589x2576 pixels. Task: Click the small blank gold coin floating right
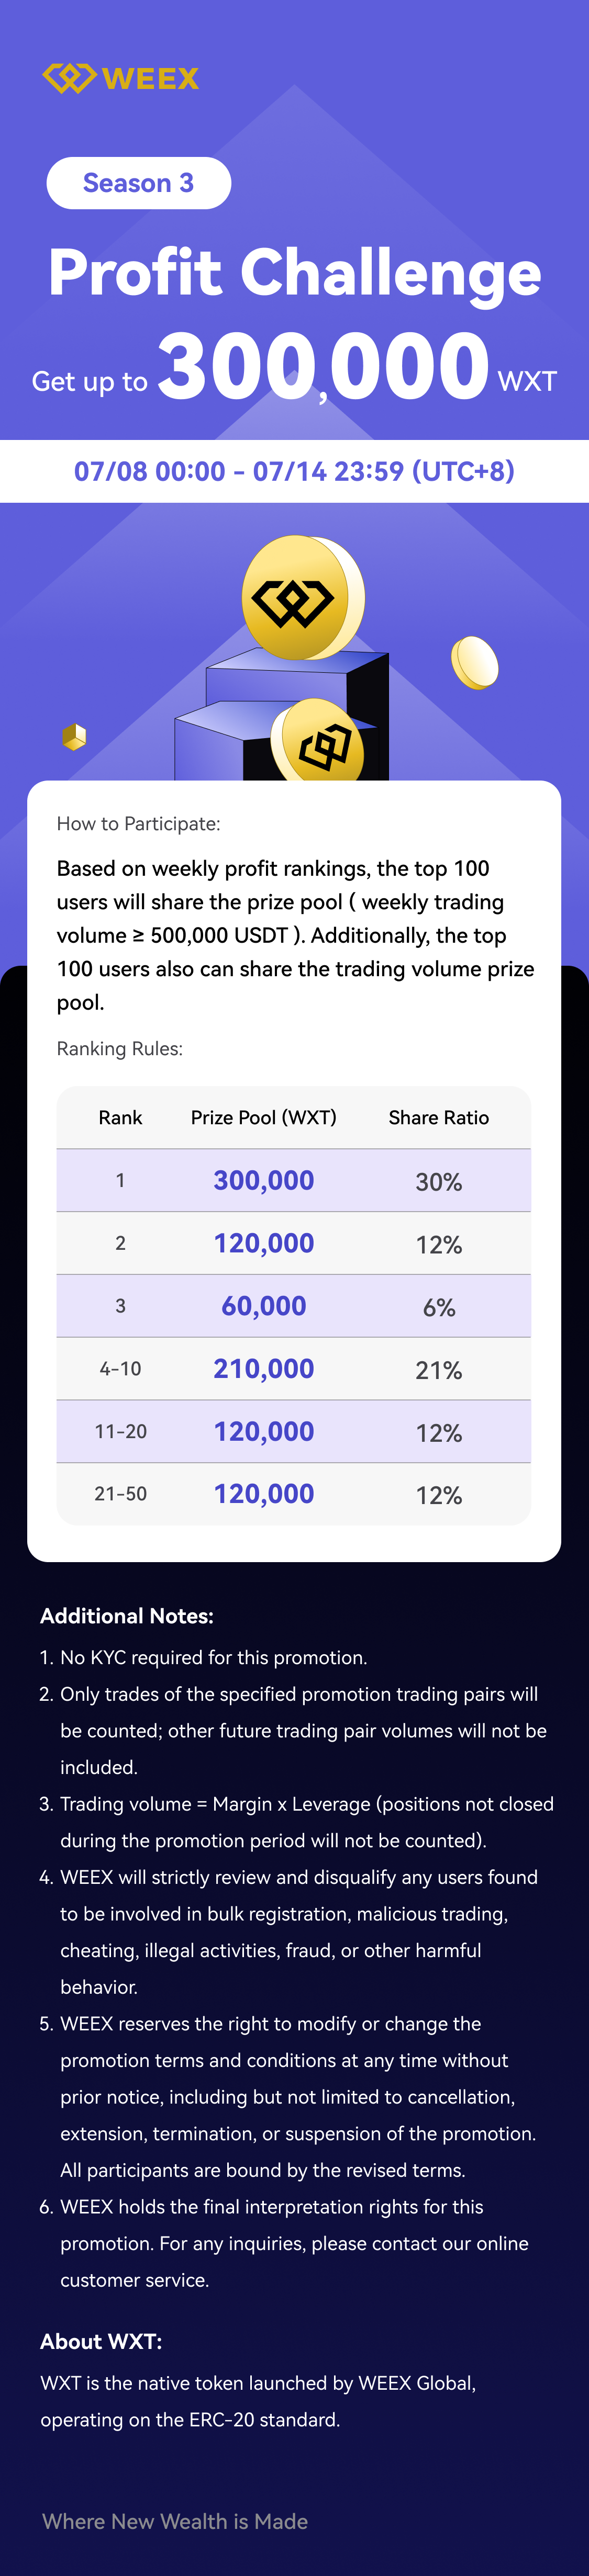click(x=475, y=662)
